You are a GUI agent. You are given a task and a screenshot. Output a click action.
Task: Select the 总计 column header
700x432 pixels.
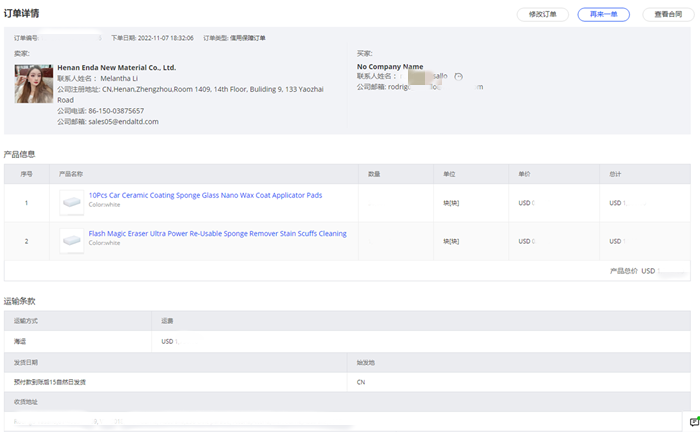[615, 174]
